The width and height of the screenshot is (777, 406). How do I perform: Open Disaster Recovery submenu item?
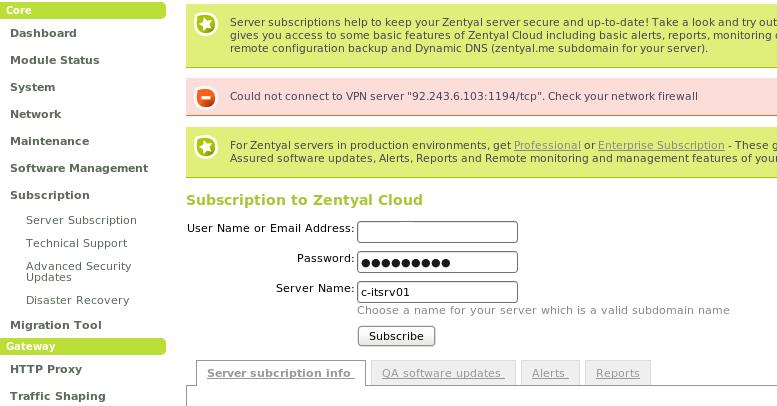77,300
